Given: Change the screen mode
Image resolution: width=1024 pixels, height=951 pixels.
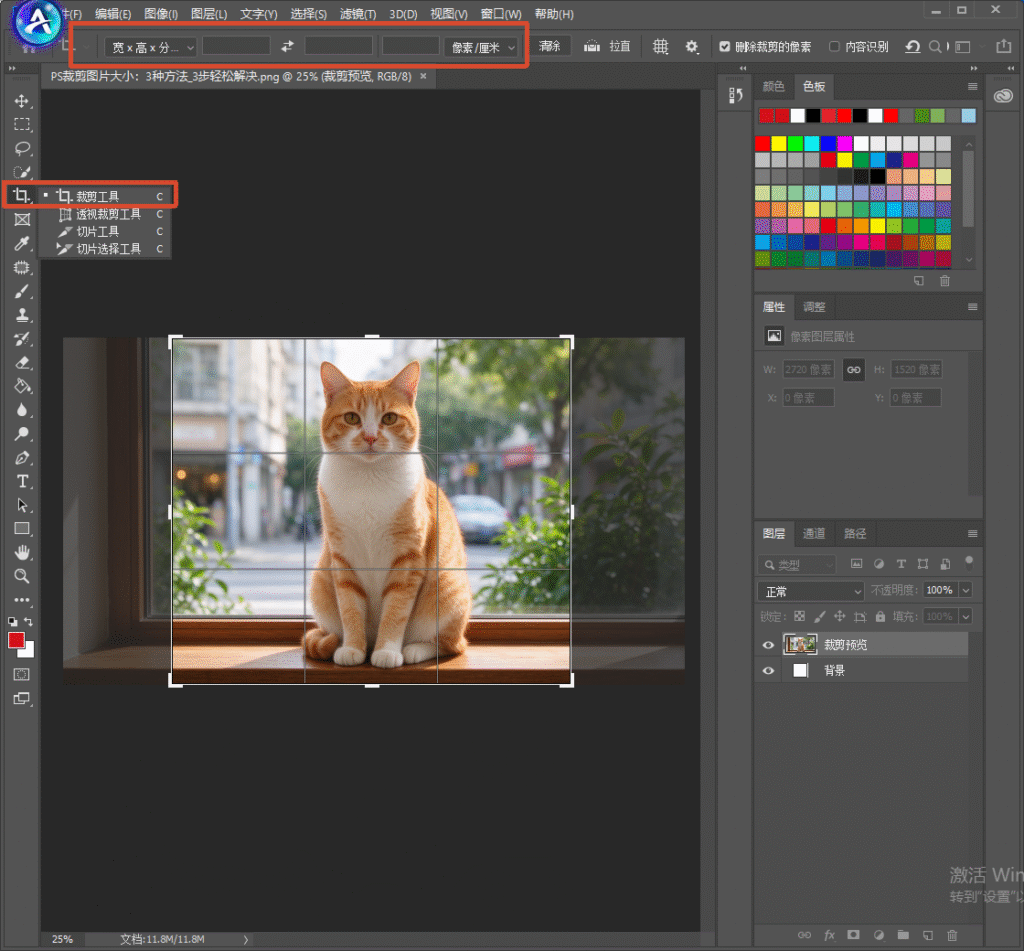Looking at the screenshot, I should [x=22, y=698].
